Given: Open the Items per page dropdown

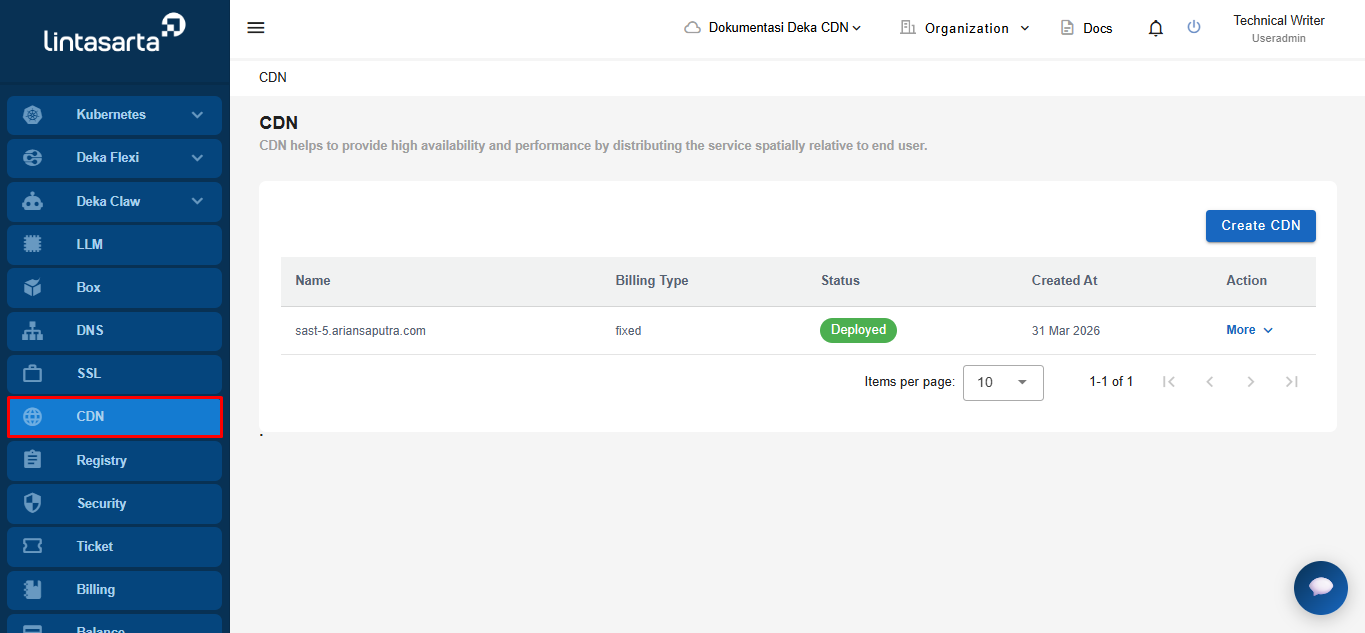Looking at the screenshot, I should click(x=1003, y=382).
